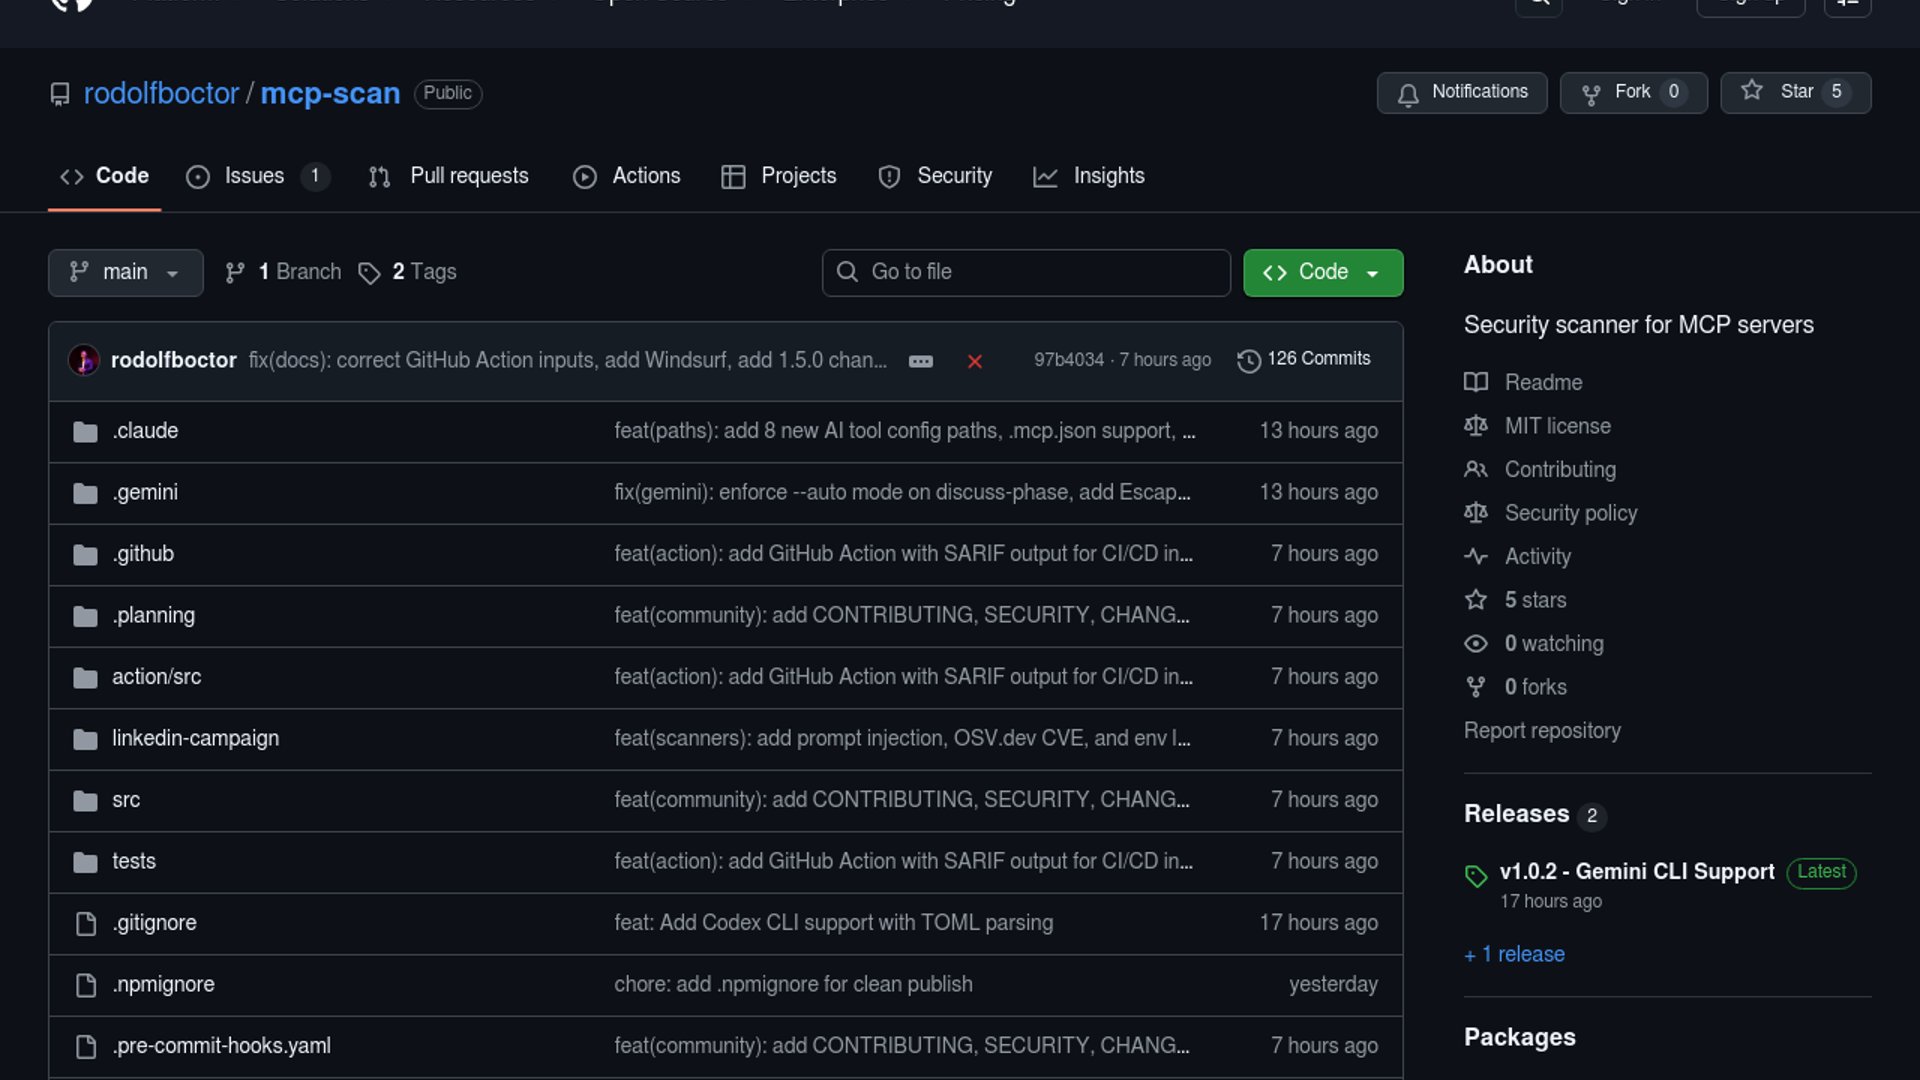The width and height of the screenshot is (1920, 1080).
Task: Open the .github folder icon
Action: (85, 554)
